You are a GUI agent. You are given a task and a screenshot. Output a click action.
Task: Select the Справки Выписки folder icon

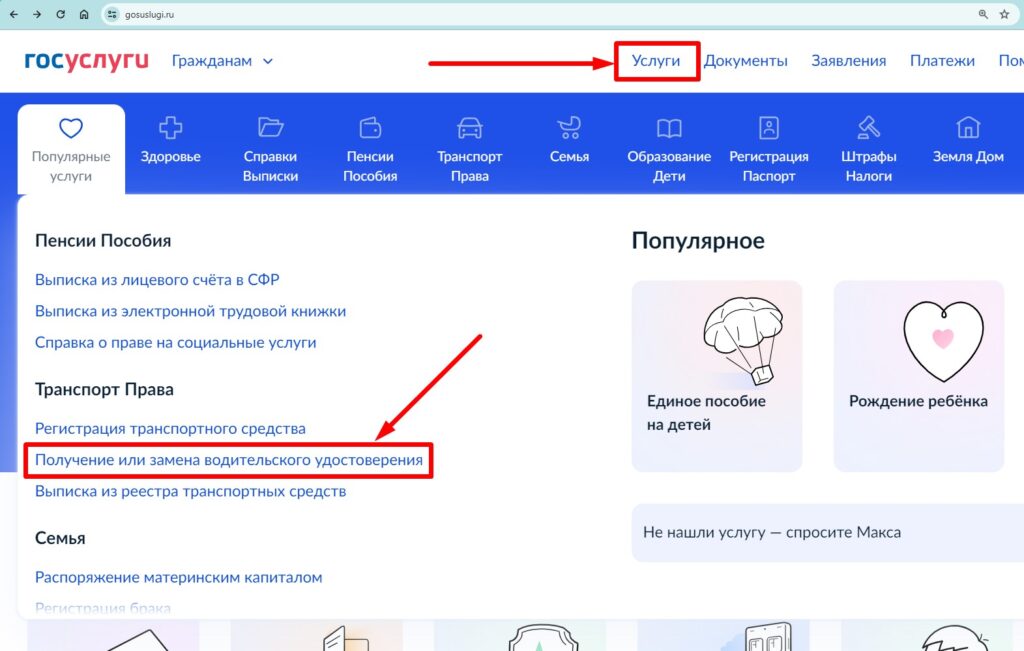coord(270,128)
